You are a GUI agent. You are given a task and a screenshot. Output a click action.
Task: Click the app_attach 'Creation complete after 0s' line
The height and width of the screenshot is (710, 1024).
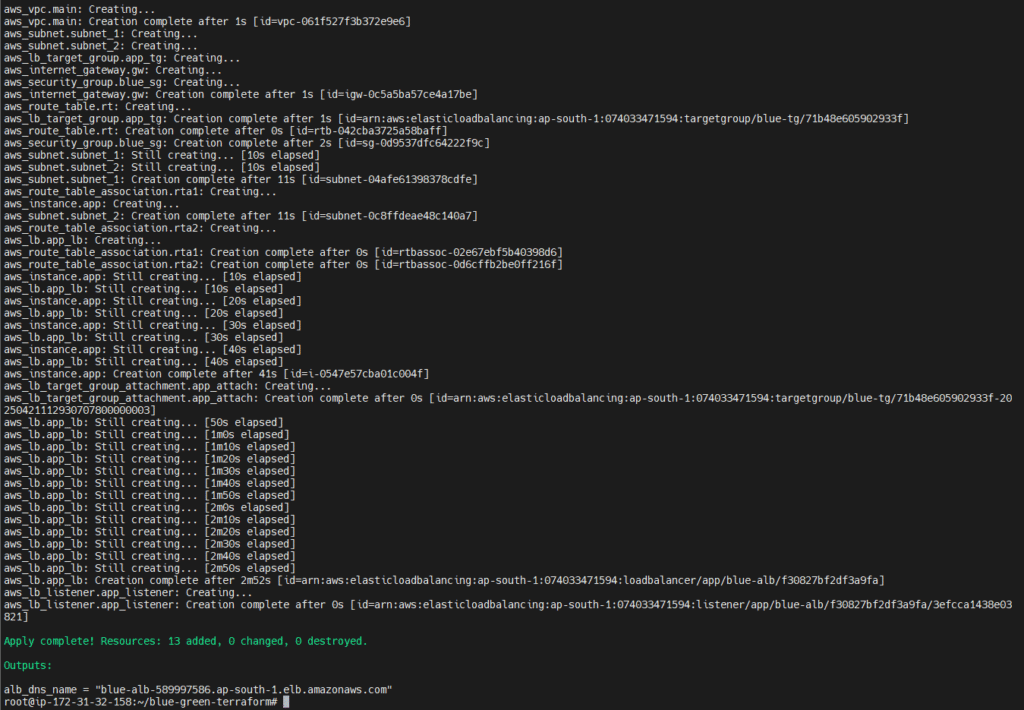[x=508, y=398]
